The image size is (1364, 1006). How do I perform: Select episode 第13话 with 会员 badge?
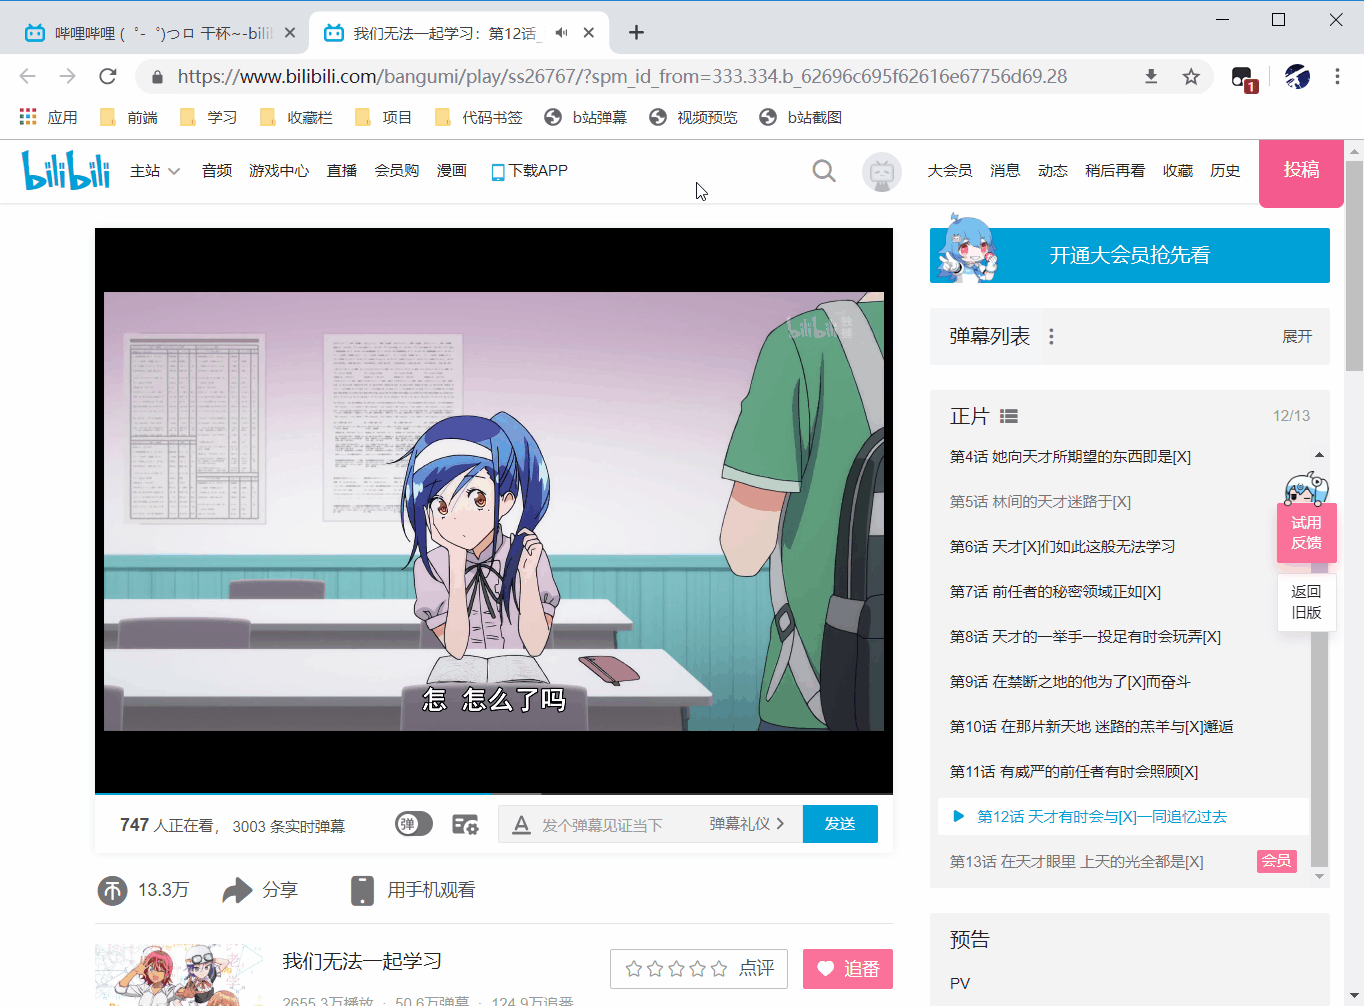point(1123,861)
